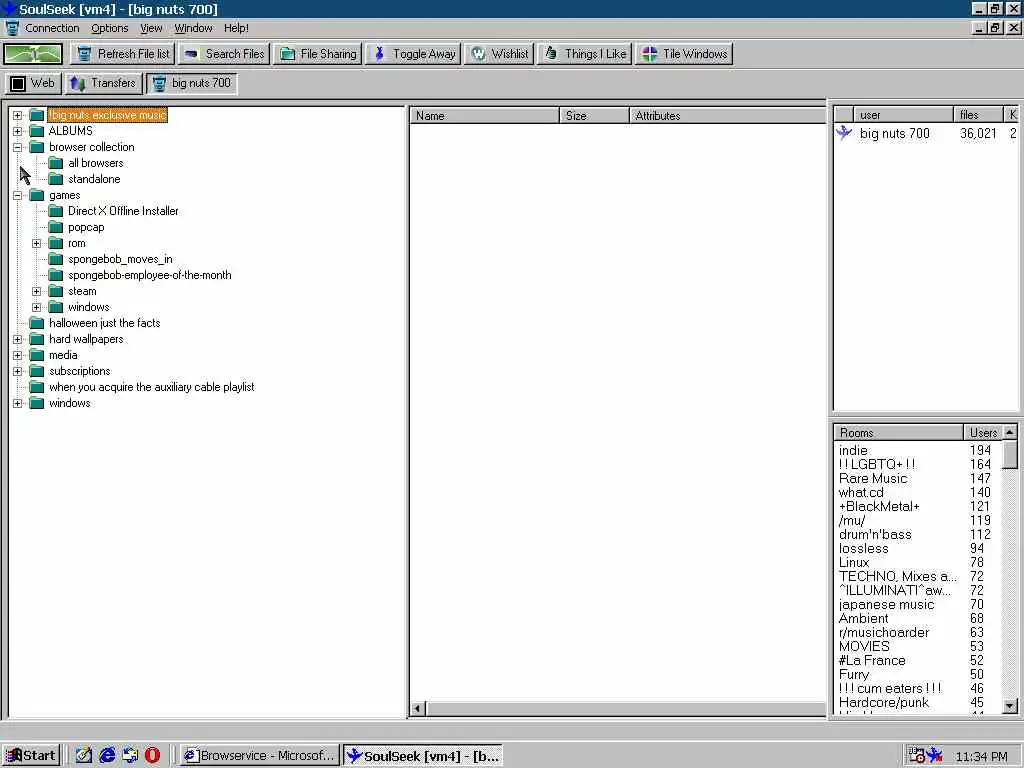Click the files column header
Viewport: 1024px width, 768px height.
(978, 115)
